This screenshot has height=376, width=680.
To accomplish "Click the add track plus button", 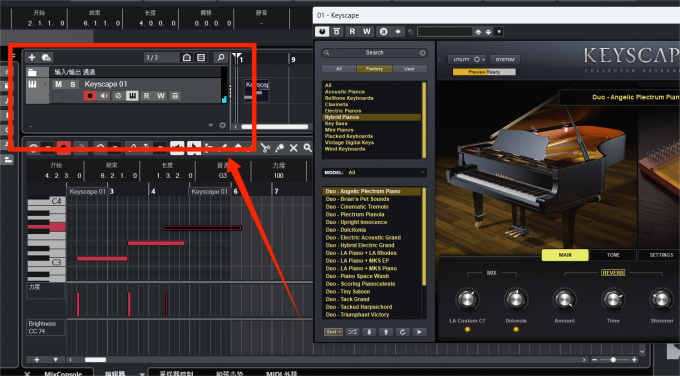I will [x=32, y=57].
